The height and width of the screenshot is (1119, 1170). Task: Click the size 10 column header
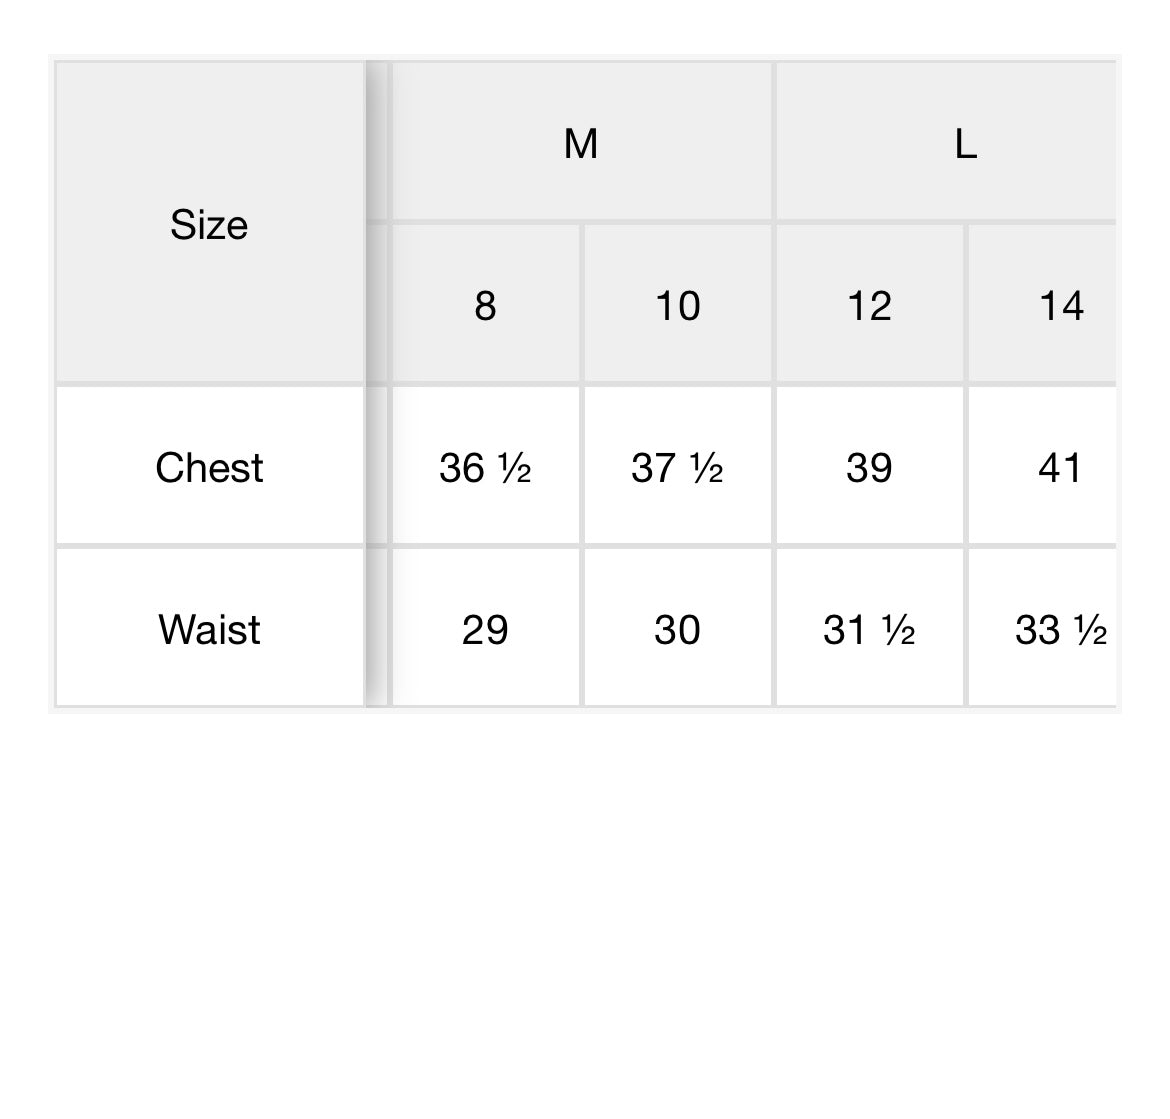click(x=677, y=305)
